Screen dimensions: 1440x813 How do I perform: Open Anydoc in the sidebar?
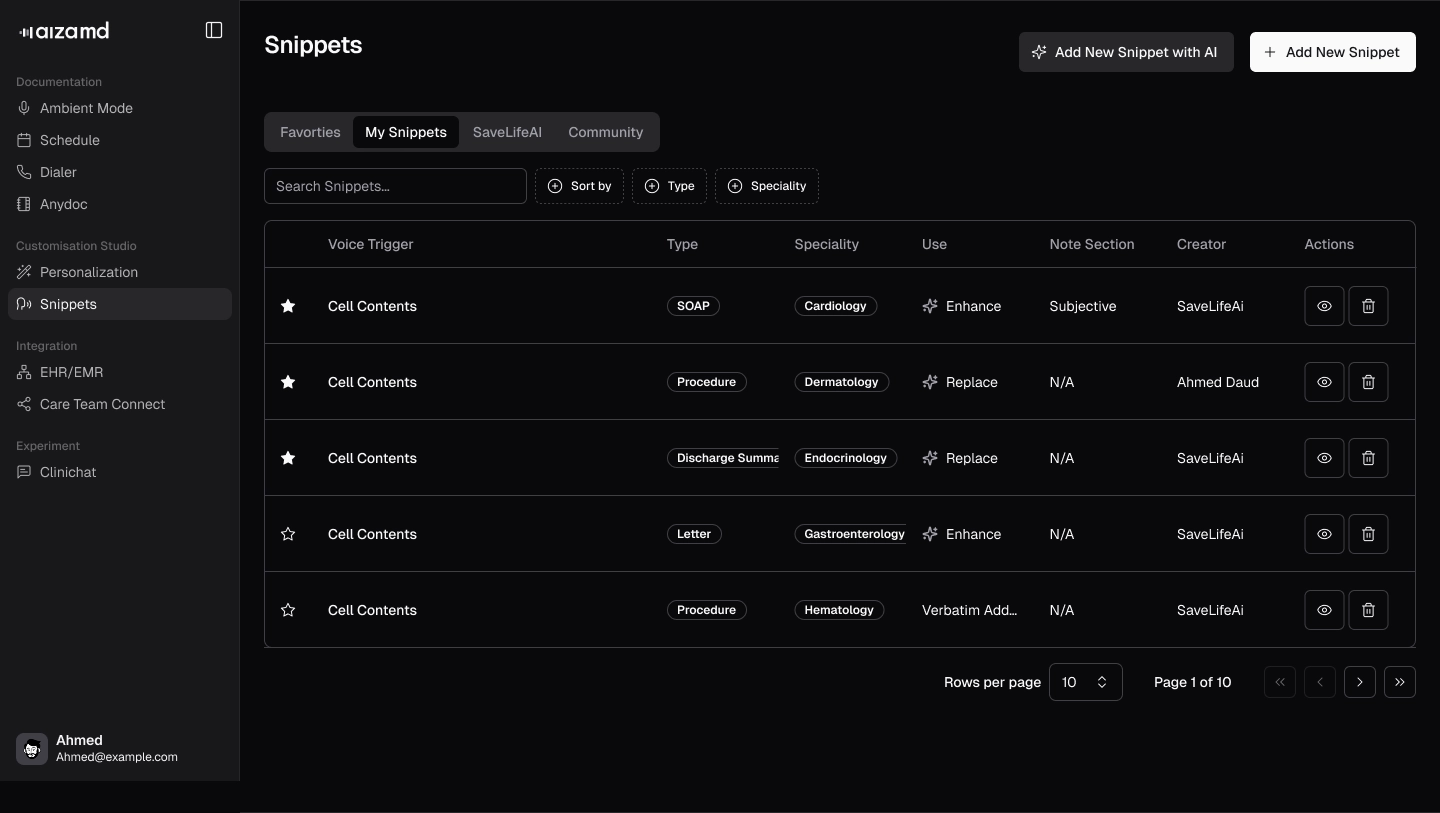coord(120,204)
